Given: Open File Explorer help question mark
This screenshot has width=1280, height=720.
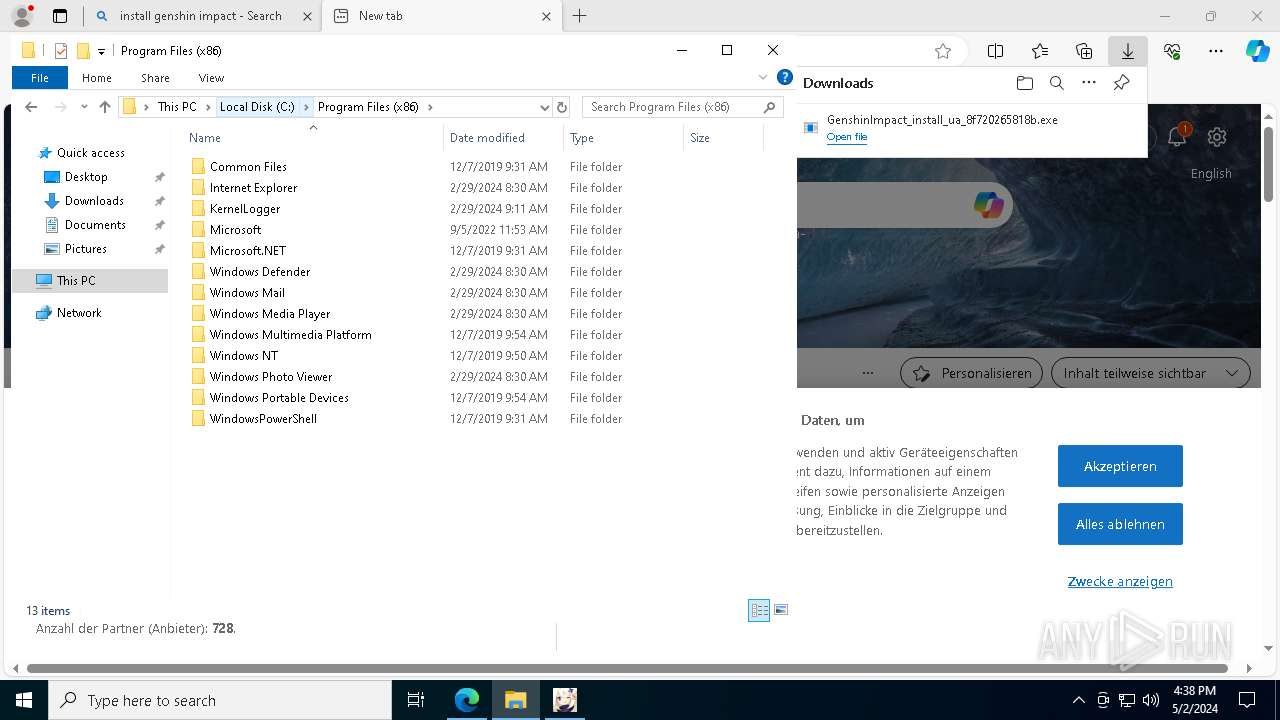Looking at the screenshot, I should click(785, 77).
